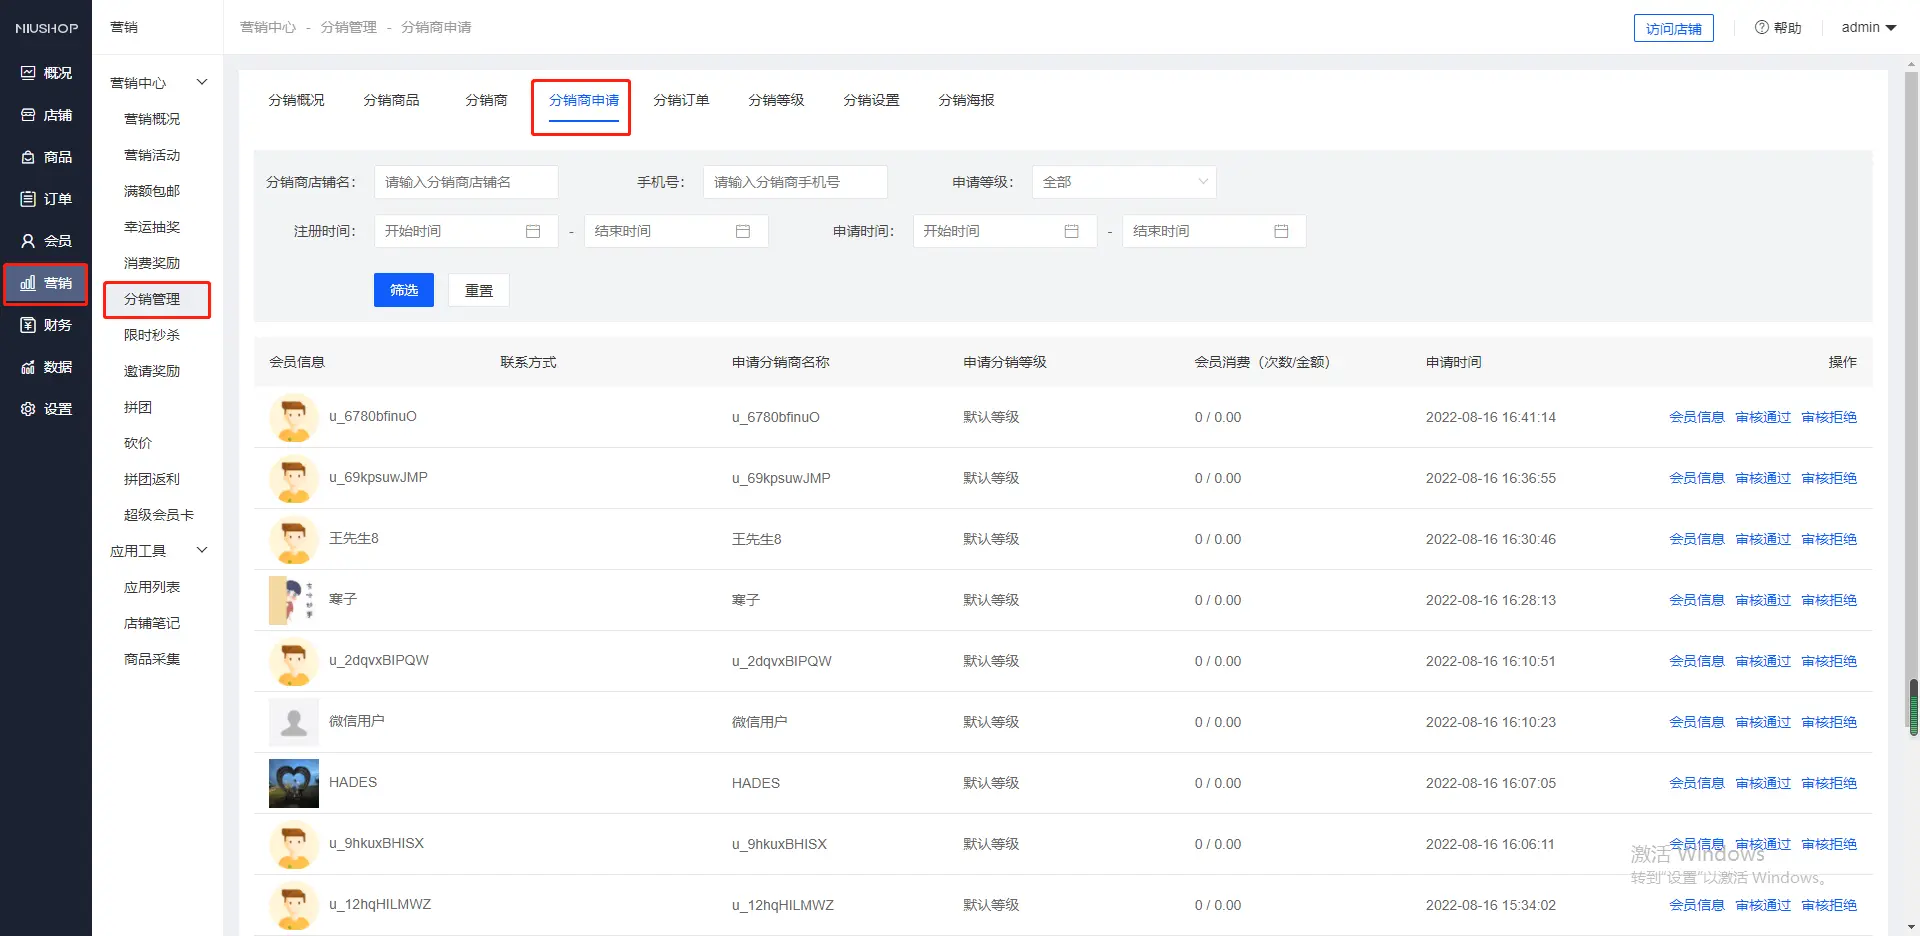1920x936 pixels.
Task: Click calendar icon in 注册时间 start field
Action: [533, 231]
